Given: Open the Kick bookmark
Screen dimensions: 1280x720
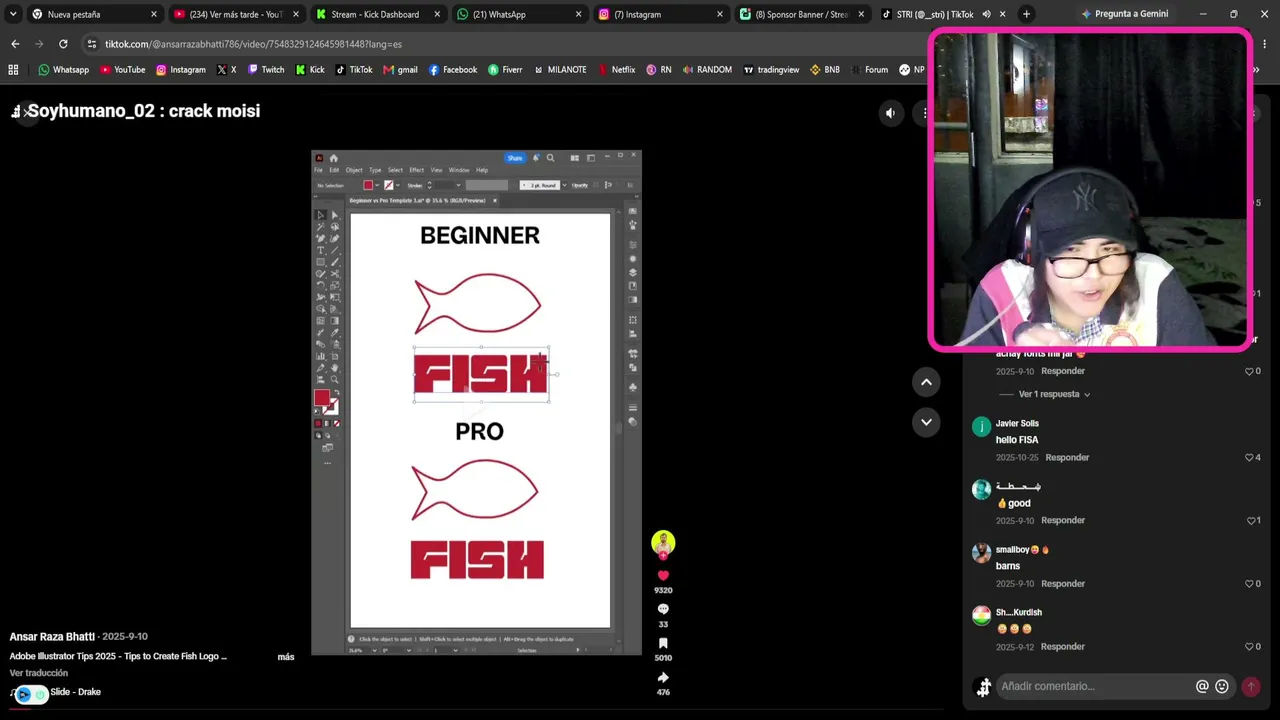Looking at the screenshot, I should (x=309, y=70).
